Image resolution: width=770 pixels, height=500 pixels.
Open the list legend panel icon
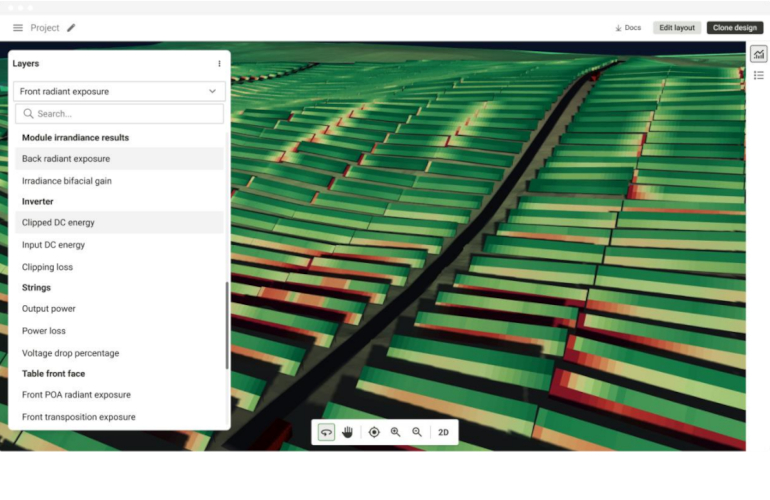point(758,75)
